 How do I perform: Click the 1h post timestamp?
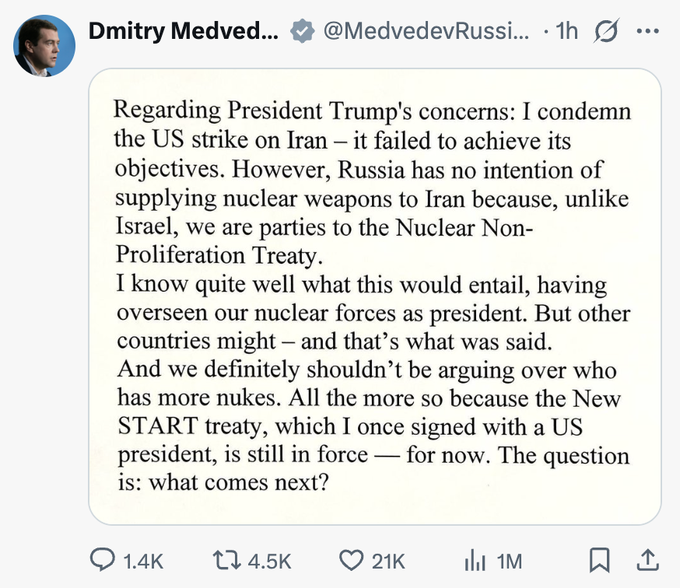(567, 31)
